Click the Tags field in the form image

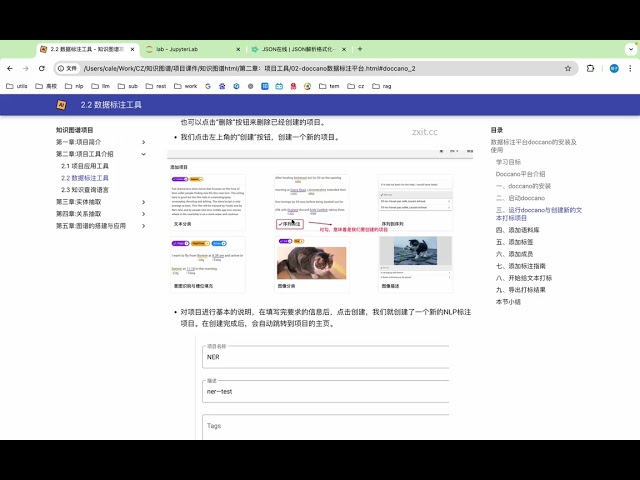326,427
